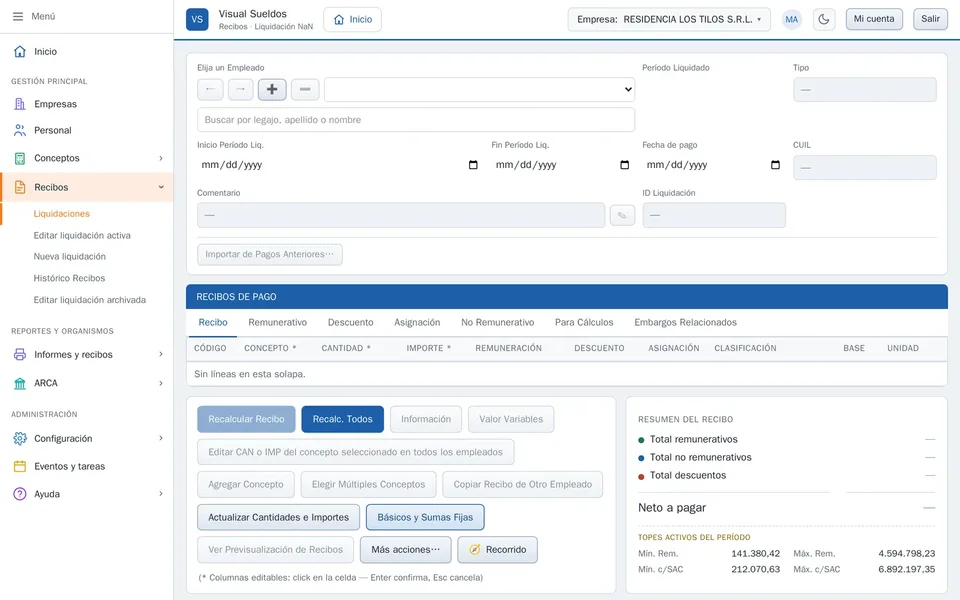Screen dimensions: 960x600
Task: Click the VS Visual Sueldos logo
Action: point(197,19)
